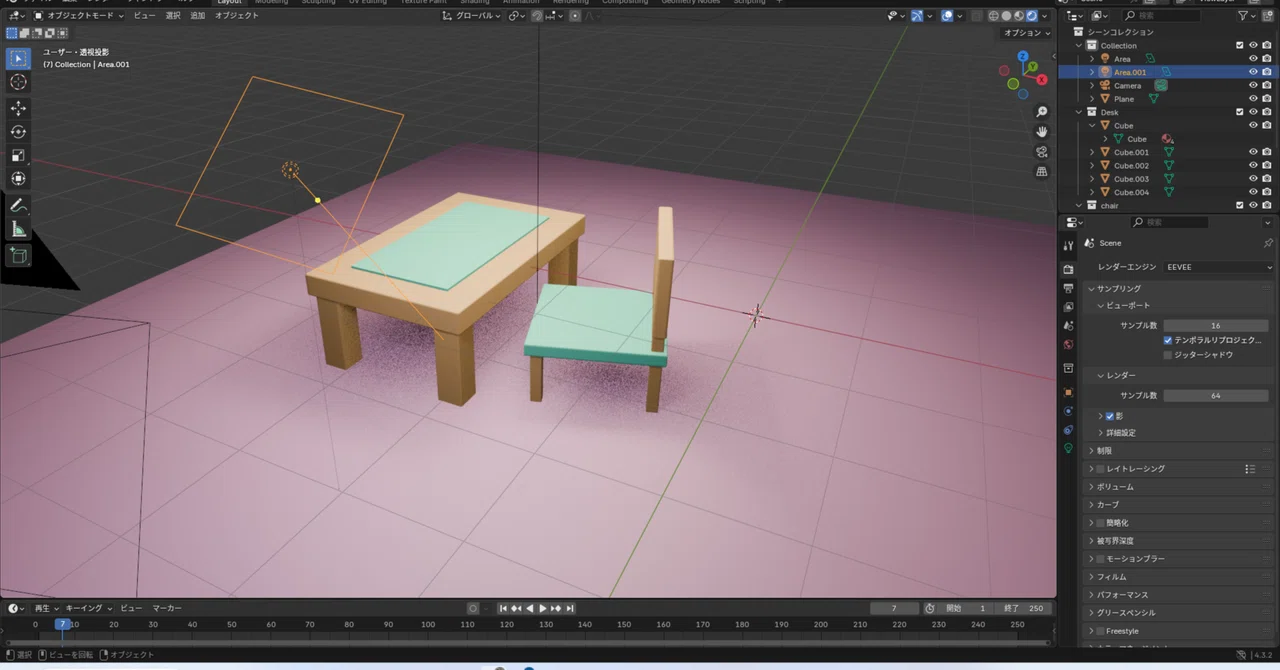Open the オブジェクトモード dropdown
This screenshot has width=1280, height=670.
pyautogui.click(x=79, y=15)
